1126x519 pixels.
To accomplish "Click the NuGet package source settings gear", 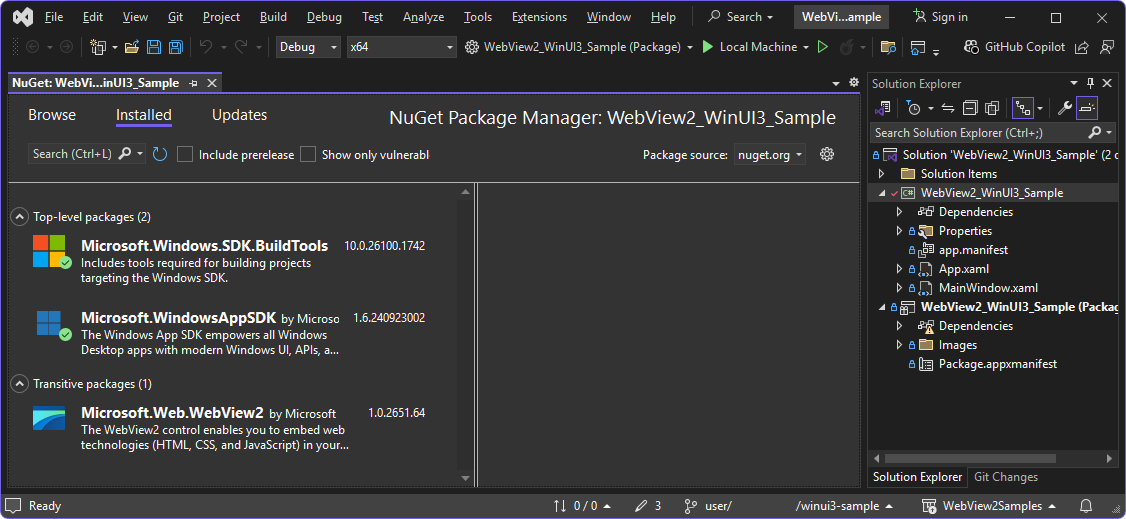I will [x=827, y=154].
